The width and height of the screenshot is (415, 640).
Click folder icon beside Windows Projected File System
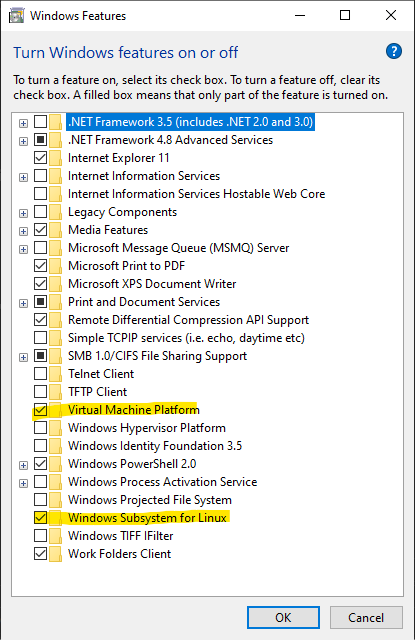(x=55, y=500)
